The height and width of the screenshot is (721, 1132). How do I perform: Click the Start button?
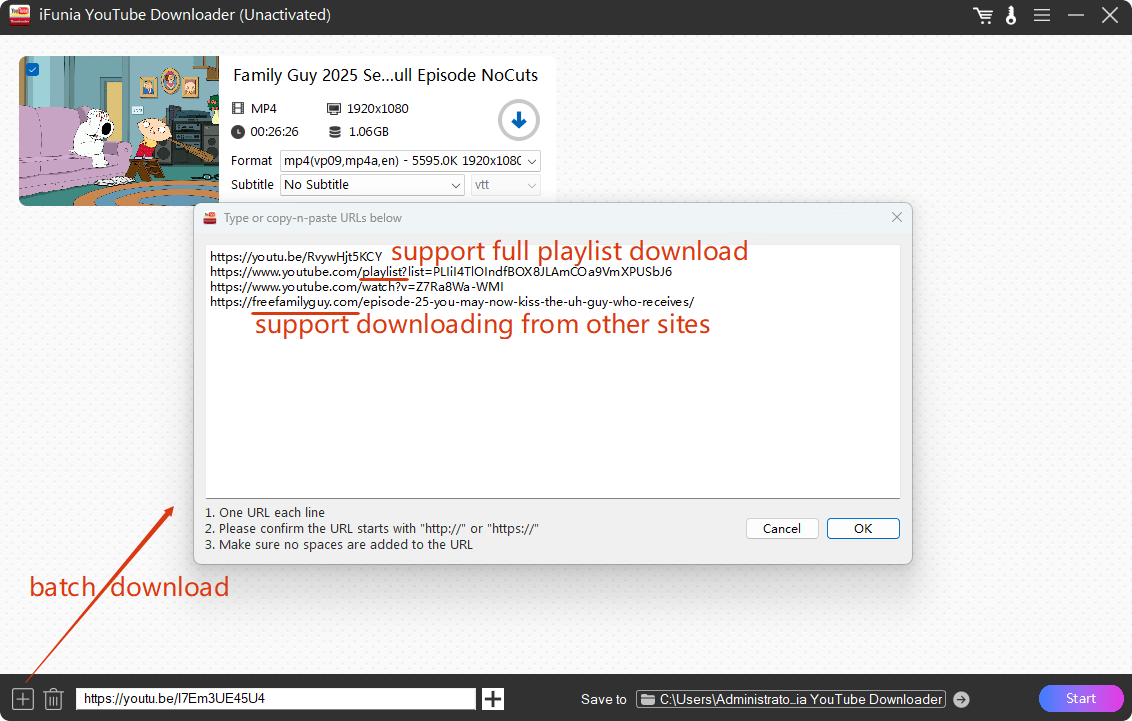(1080, 698)
